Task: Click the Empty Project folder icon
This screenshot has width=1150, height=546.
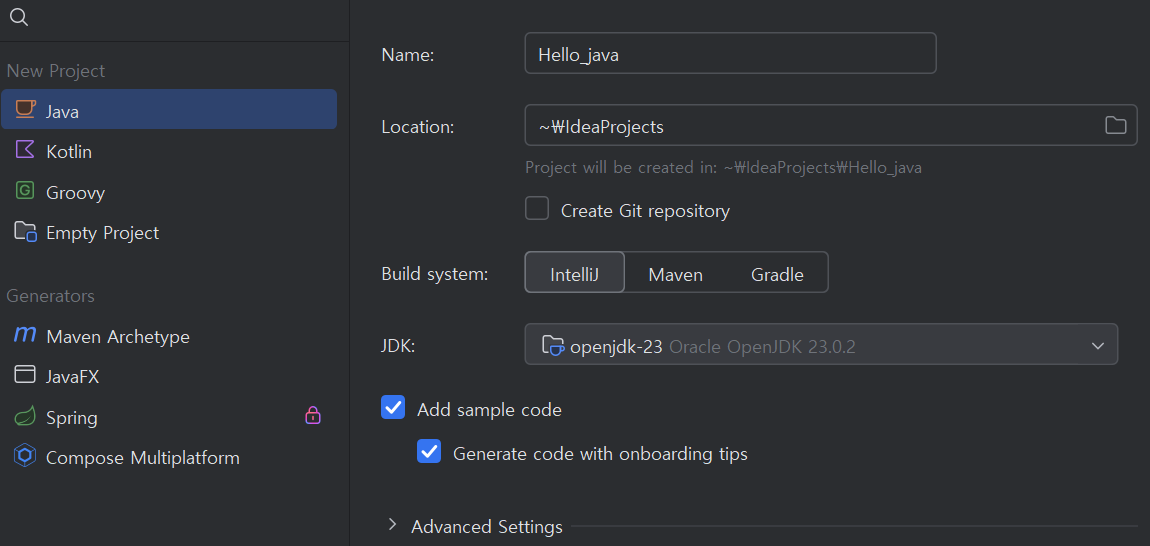Action: (x=26, y=232)
